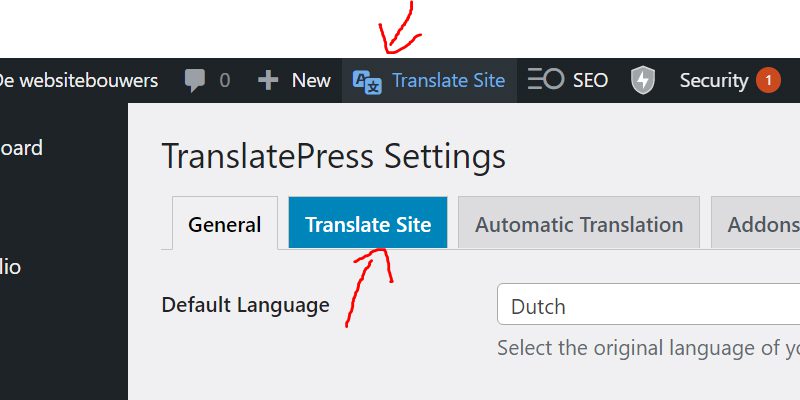Screen dimensions: 800x400
Task: Open the SEO admin bar menu label
Action: click(590, 81)
